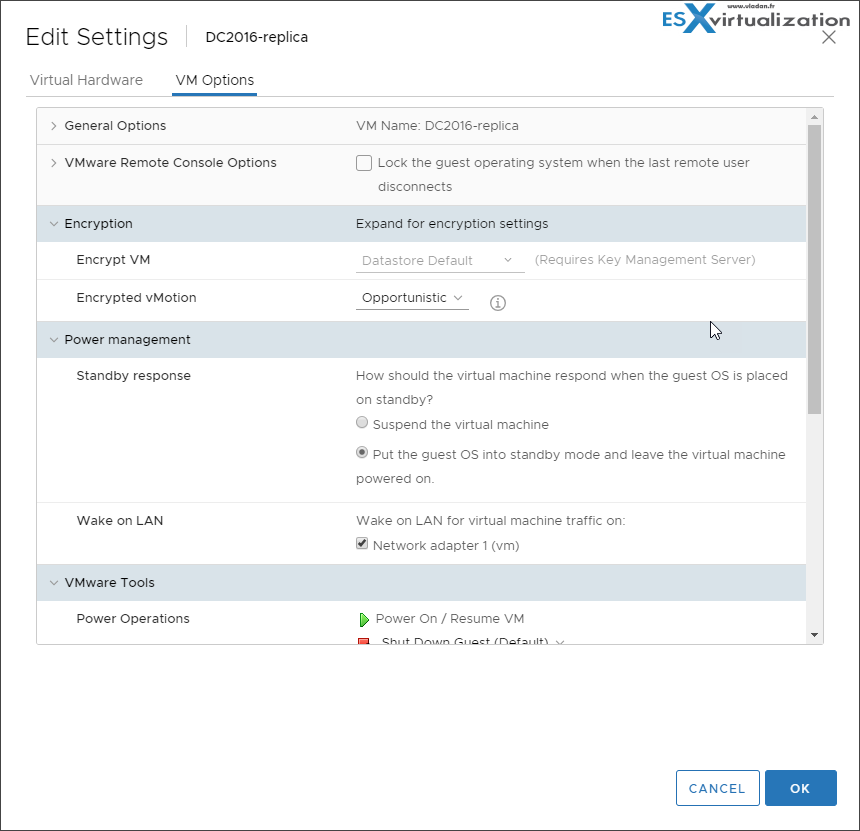Image resolution: width=860 pixels, height=831 pixels.
Task: Click the green Power On / Resume VM icon
Action: 364,619
